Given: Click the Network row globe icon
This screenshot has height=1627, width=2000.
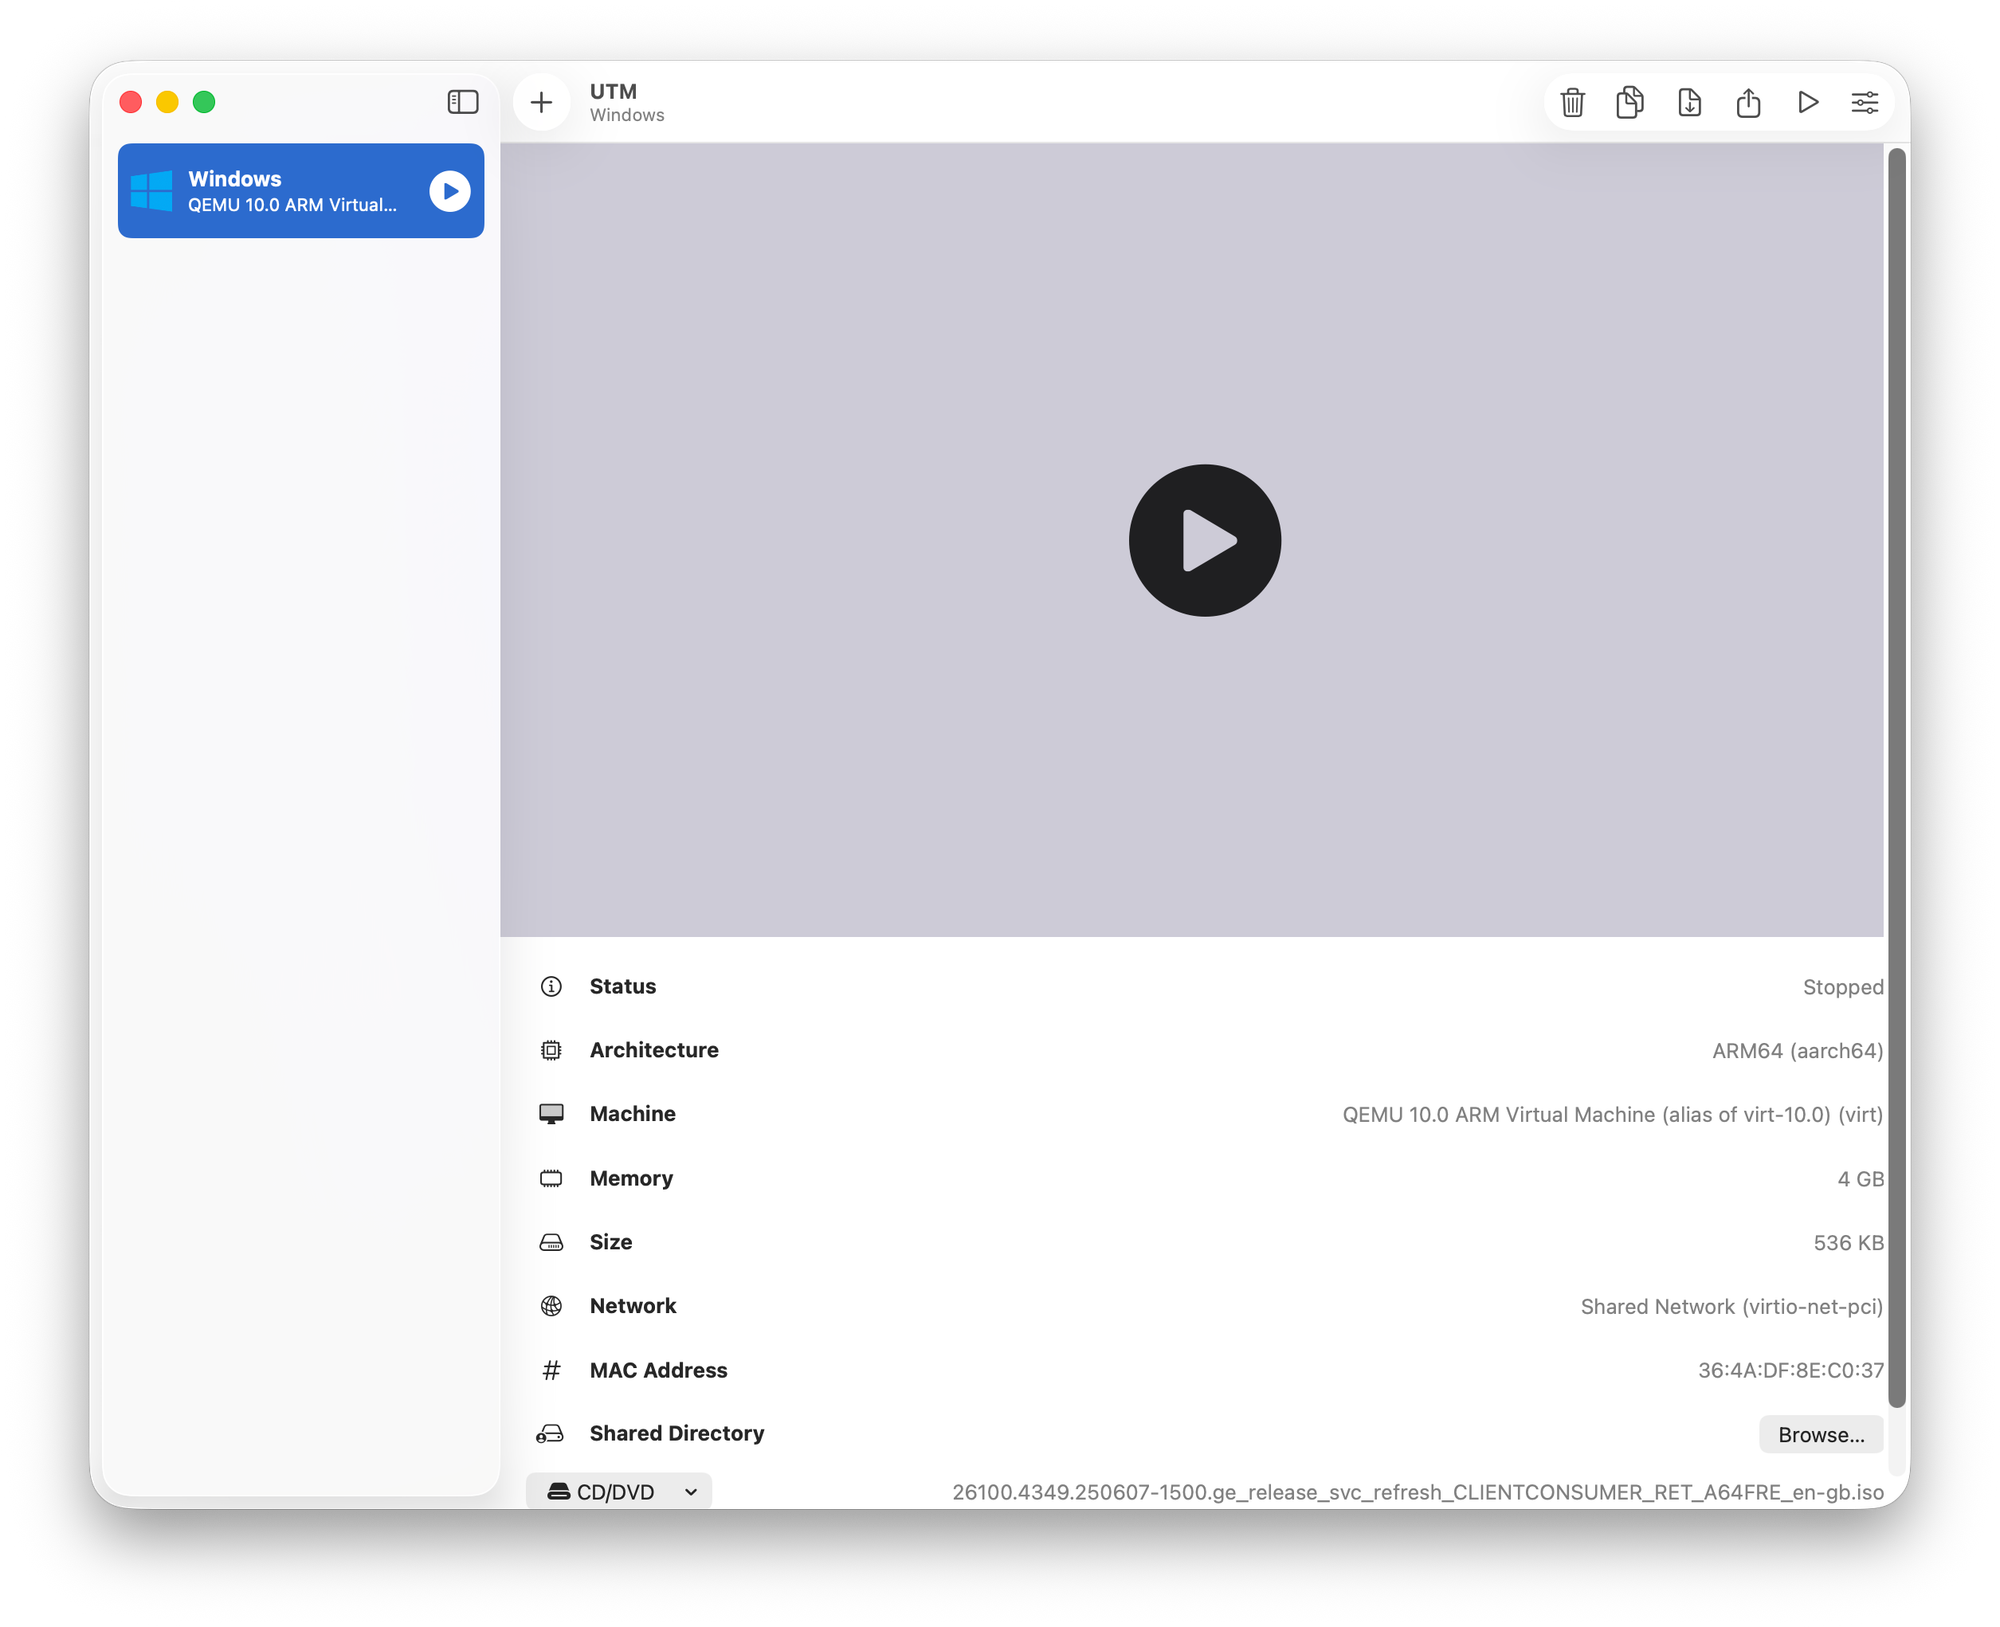Looking at the screenshot, I should pos(551,1306).
